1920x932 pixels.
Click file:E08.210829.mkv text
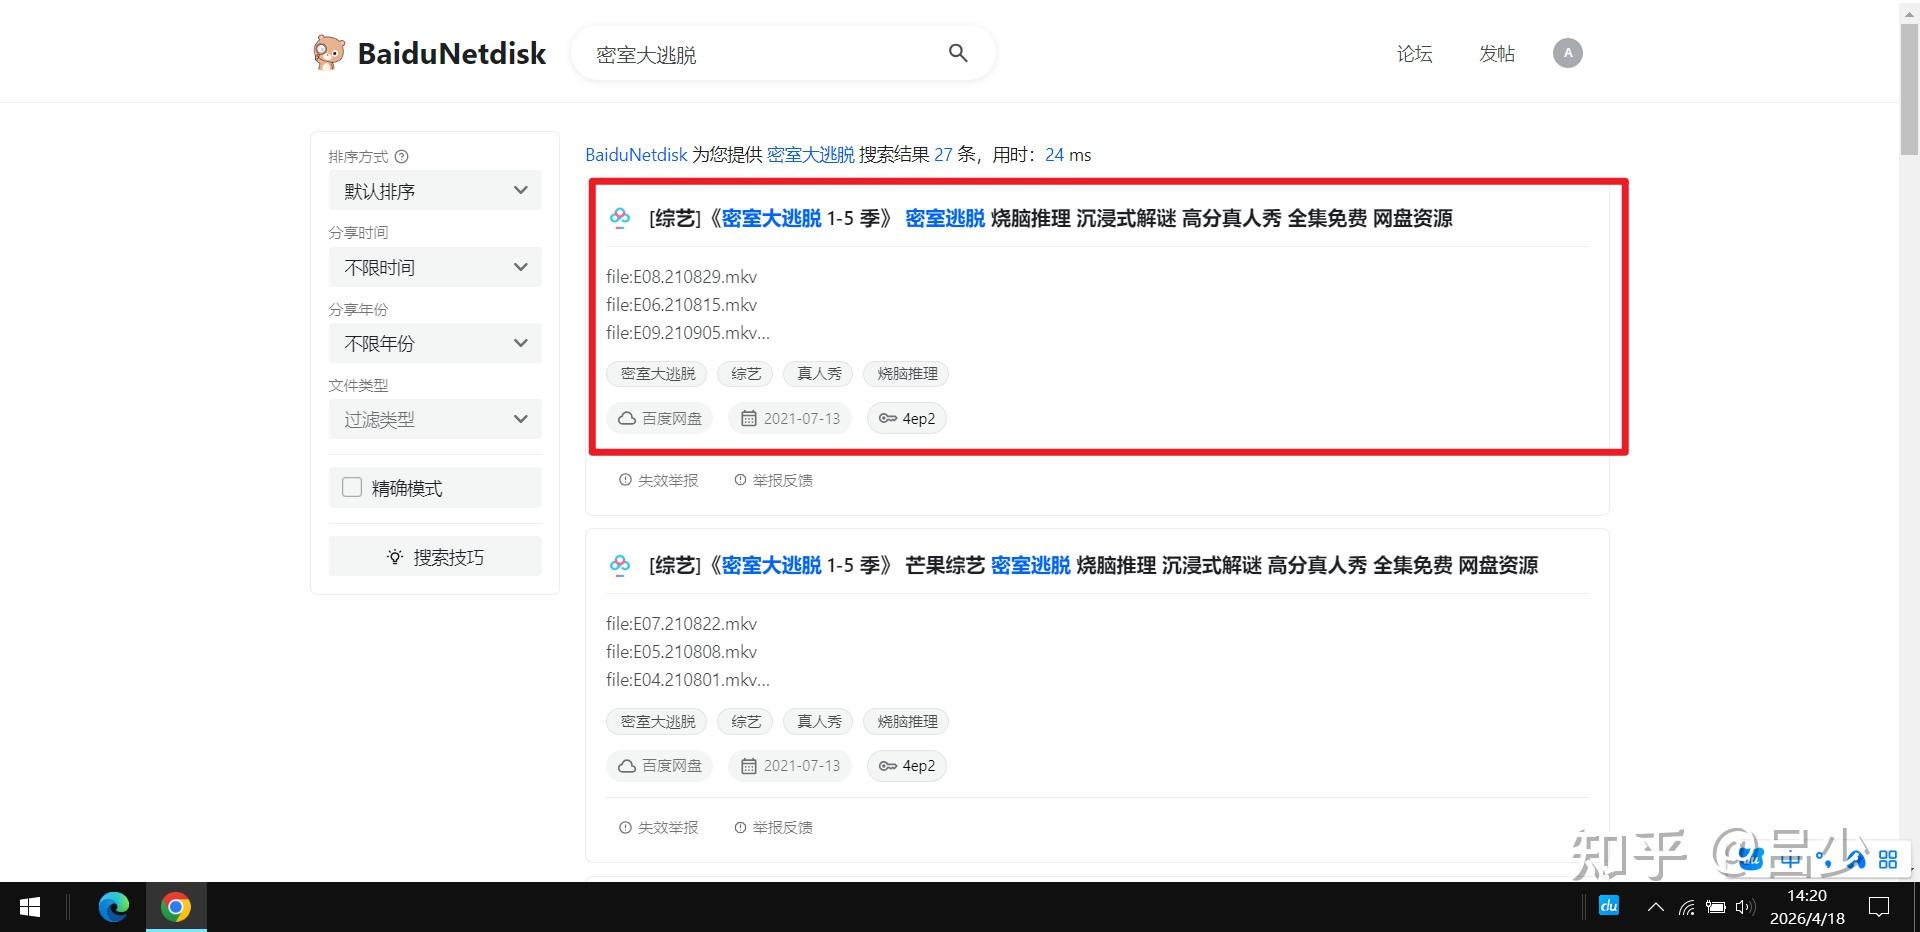click(681, 277)
